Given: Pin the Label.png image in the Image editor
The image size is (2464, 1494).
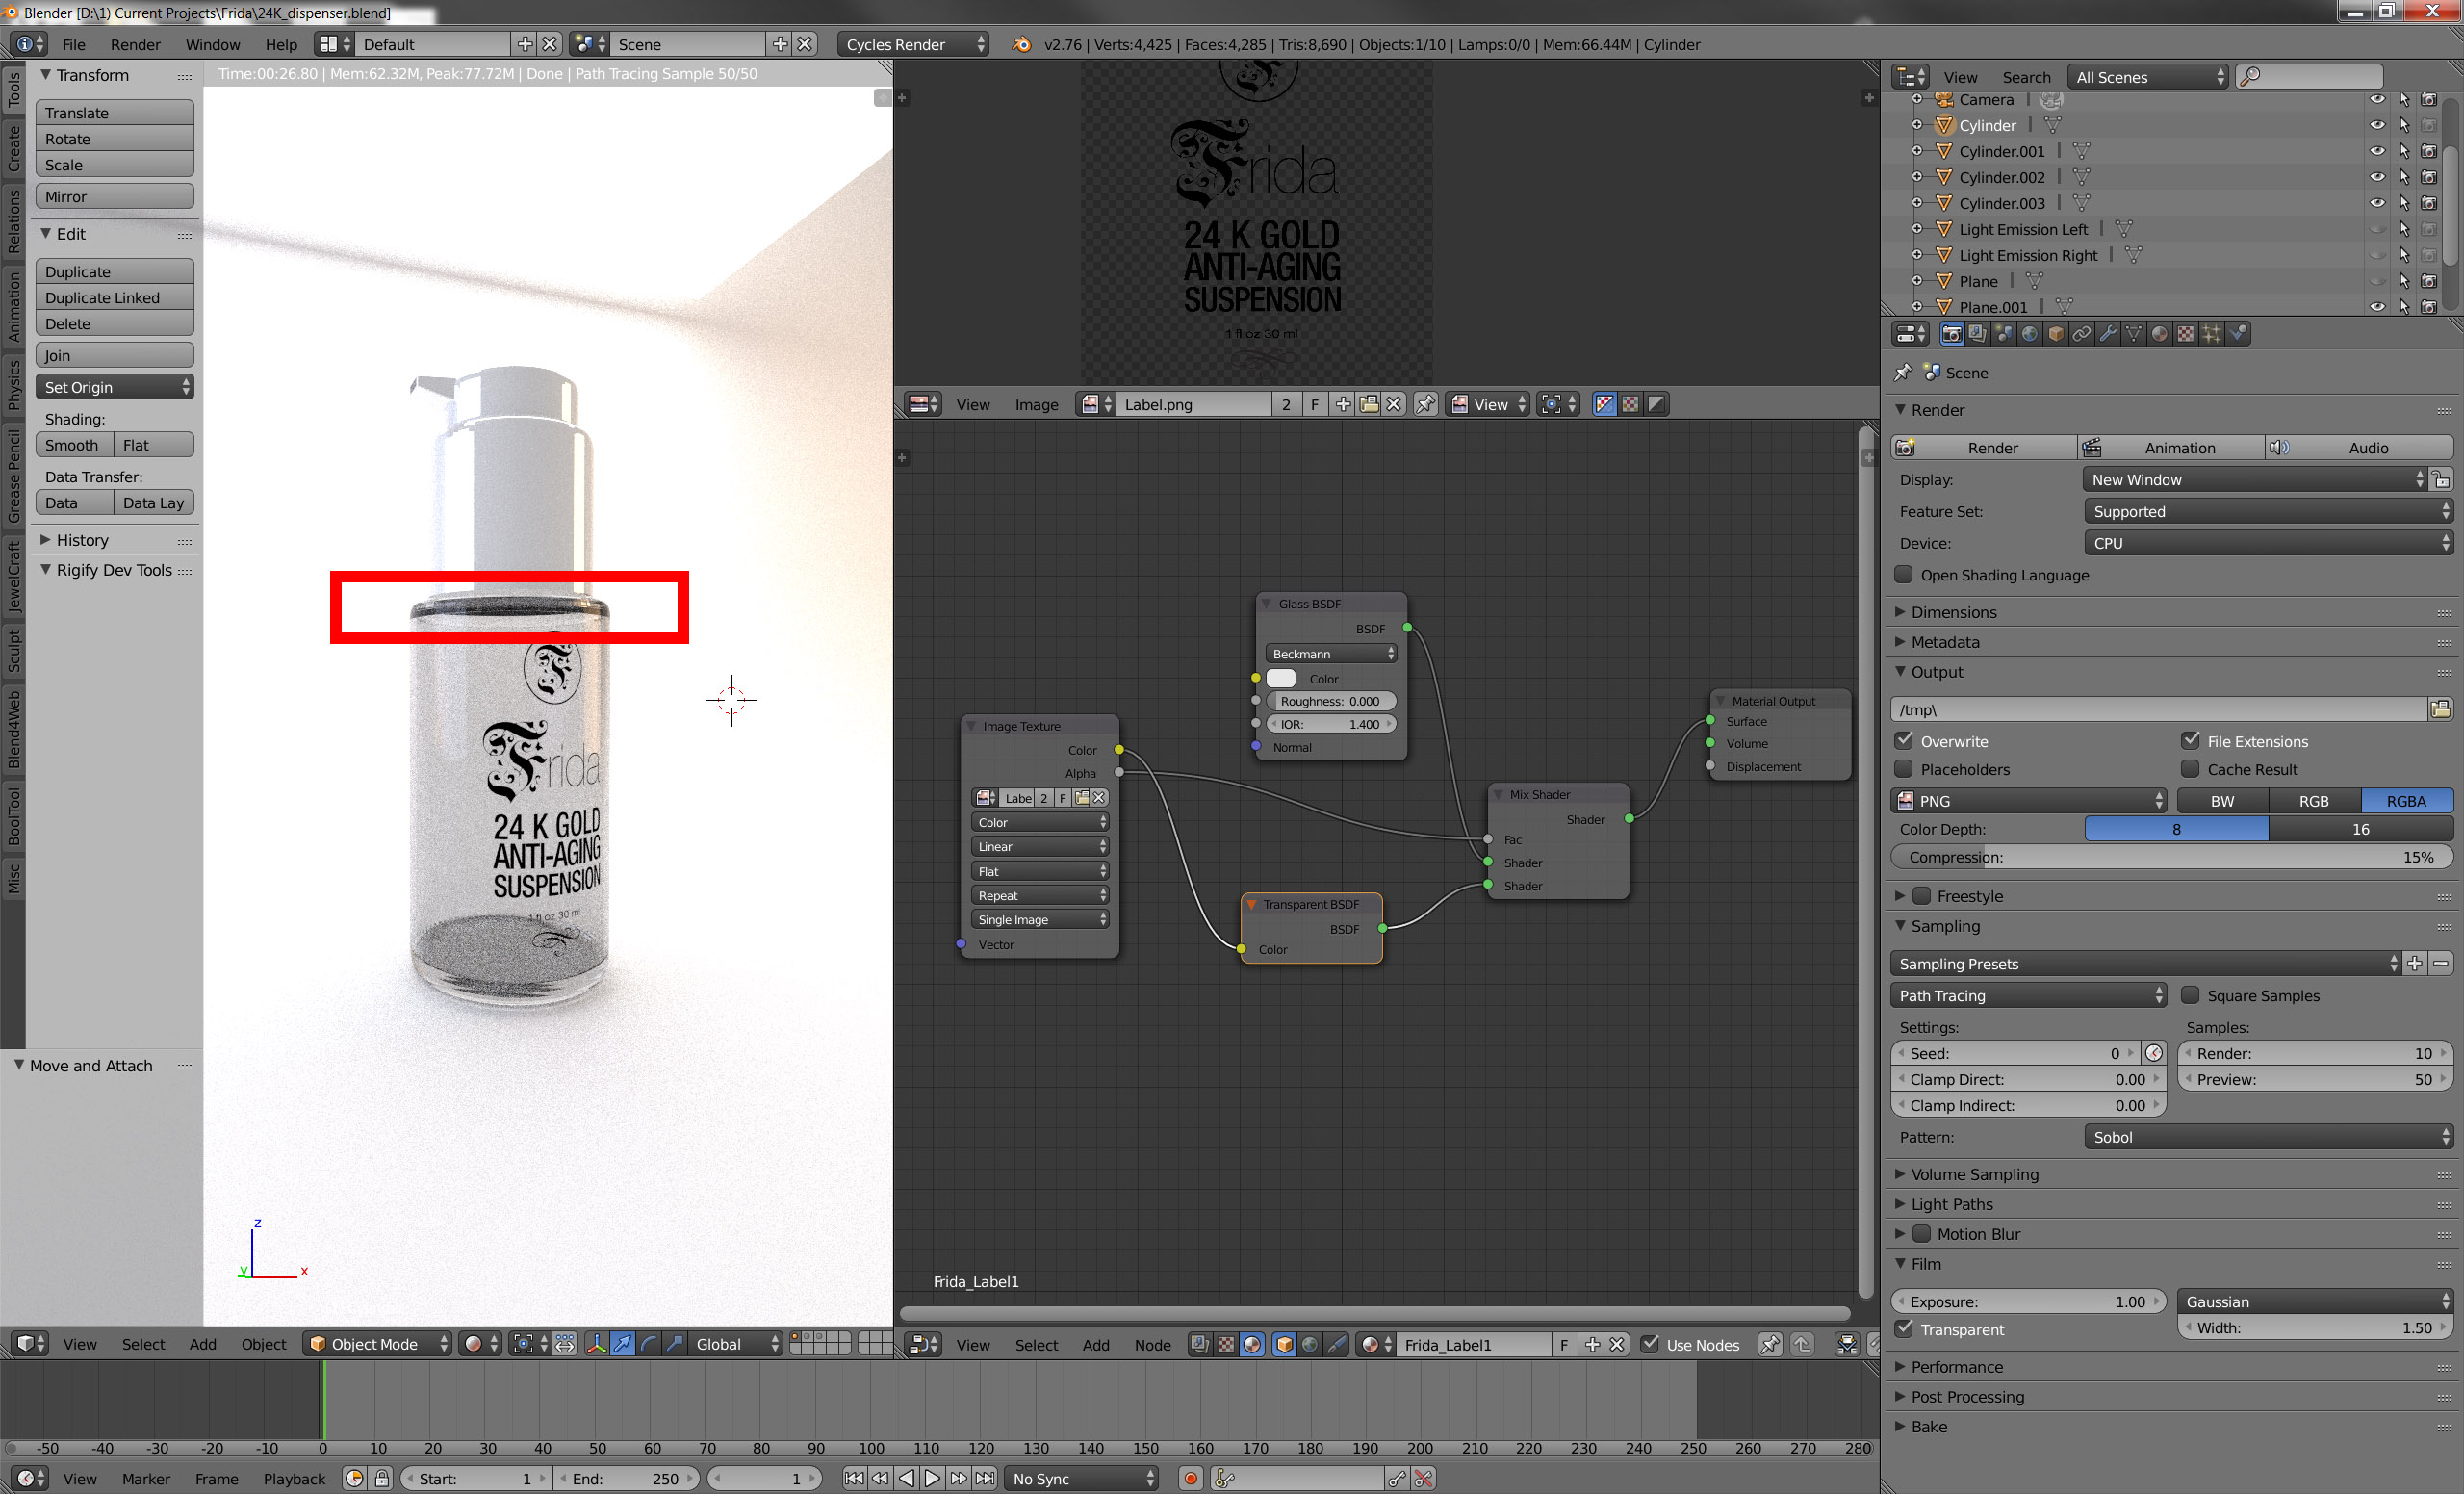Looking at the screenshot, I should coord(1426,404).
